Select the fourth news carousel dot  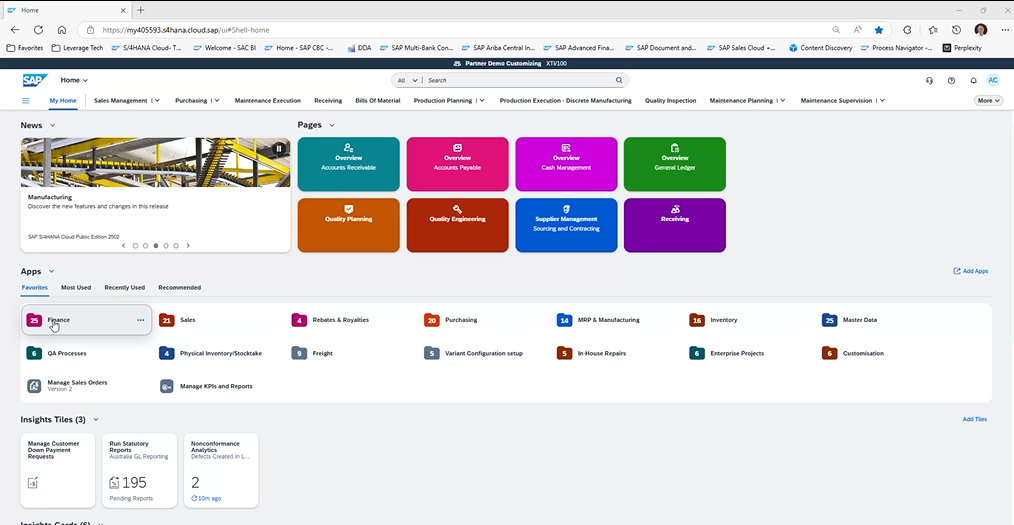[x=166, y=246]
